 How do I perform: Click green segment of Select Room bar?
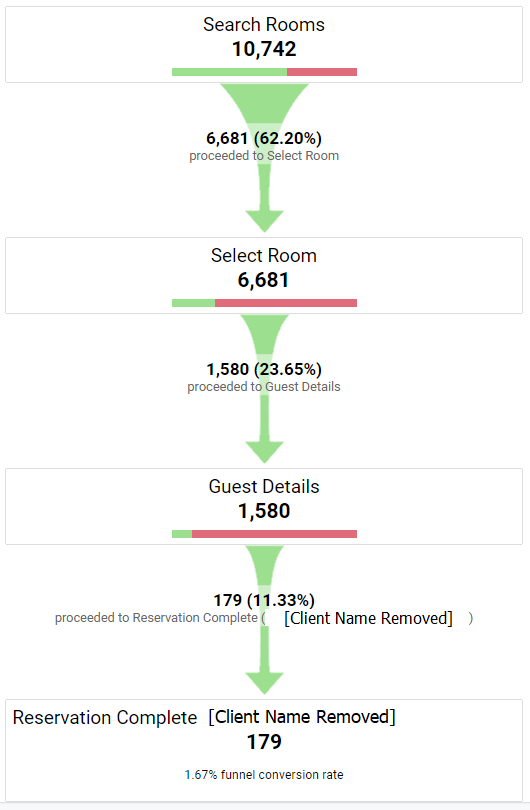(x=193, y=303)
